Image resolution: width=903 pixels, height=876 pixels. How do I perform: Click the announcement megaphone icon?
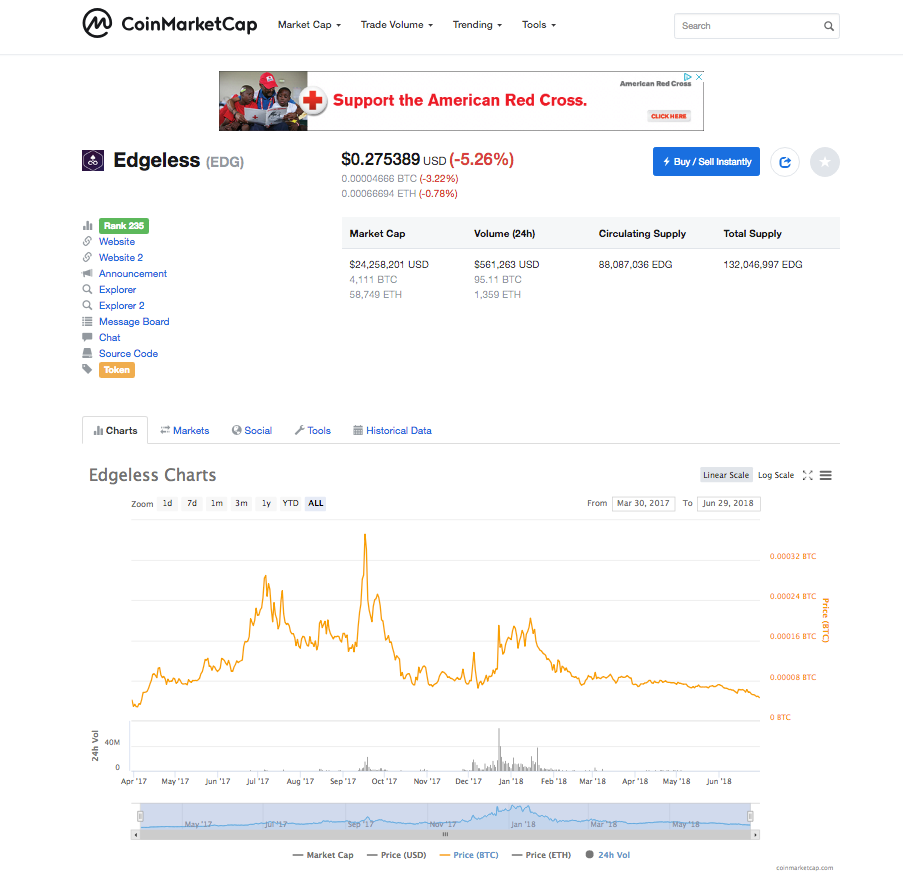[x=88, y=273]
